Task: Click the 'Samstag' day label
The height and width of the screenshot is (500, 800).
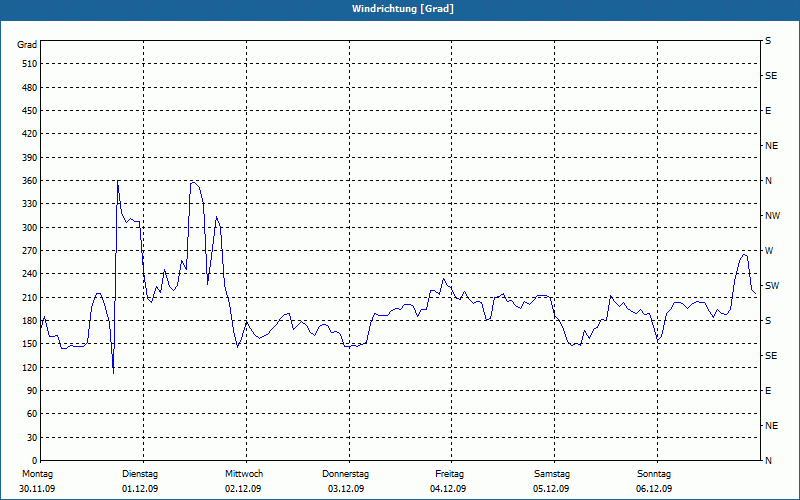Action: (x=552, y=474)
